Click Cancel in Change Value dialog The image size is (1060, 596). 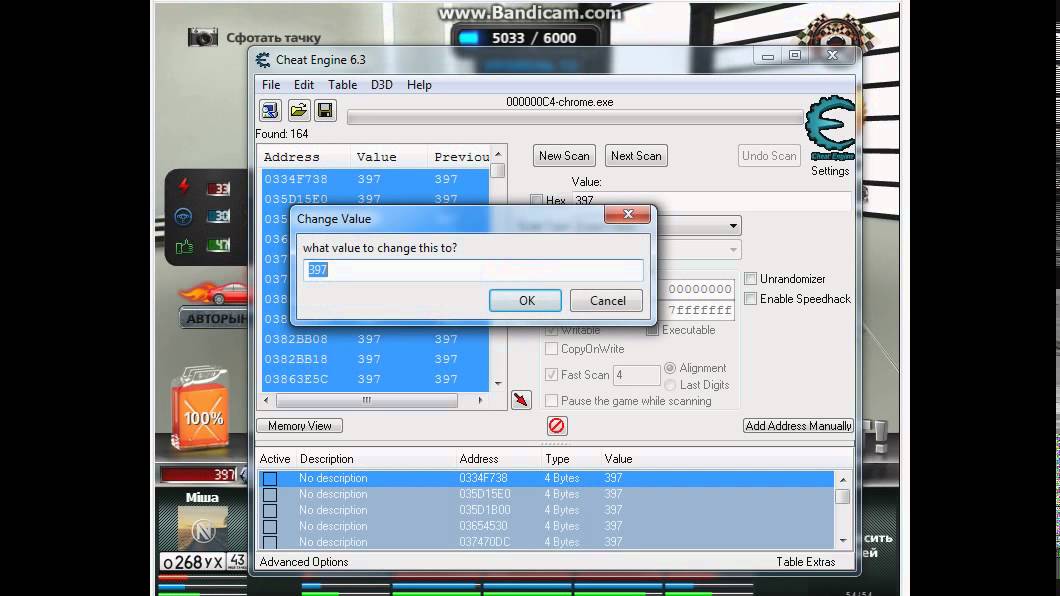click(606, 301)
